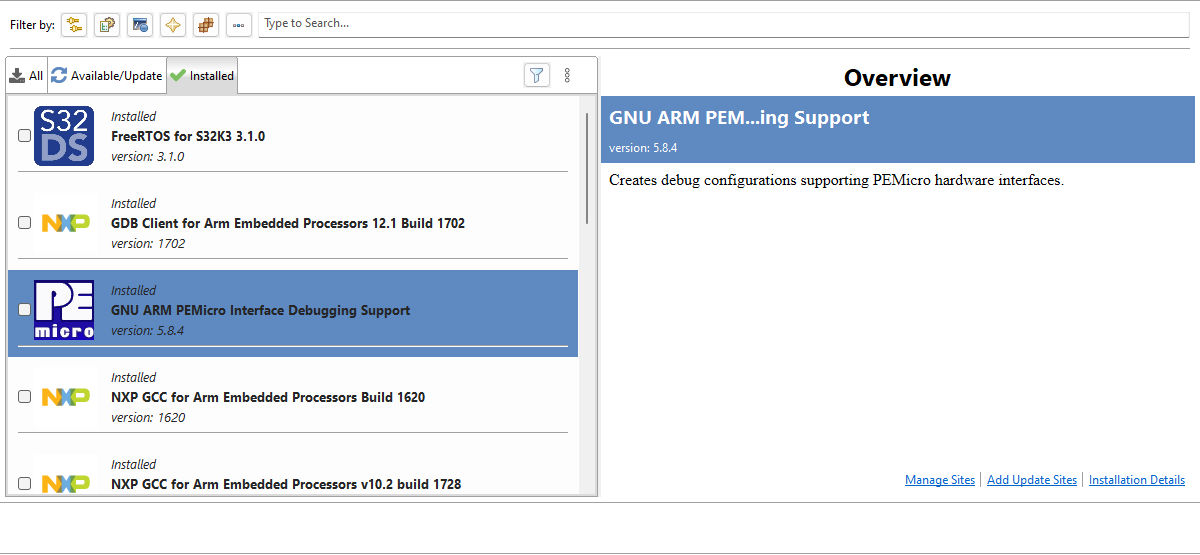Open the Manage Sites link
1200x555 pixels.
click(x=940, y=480)
